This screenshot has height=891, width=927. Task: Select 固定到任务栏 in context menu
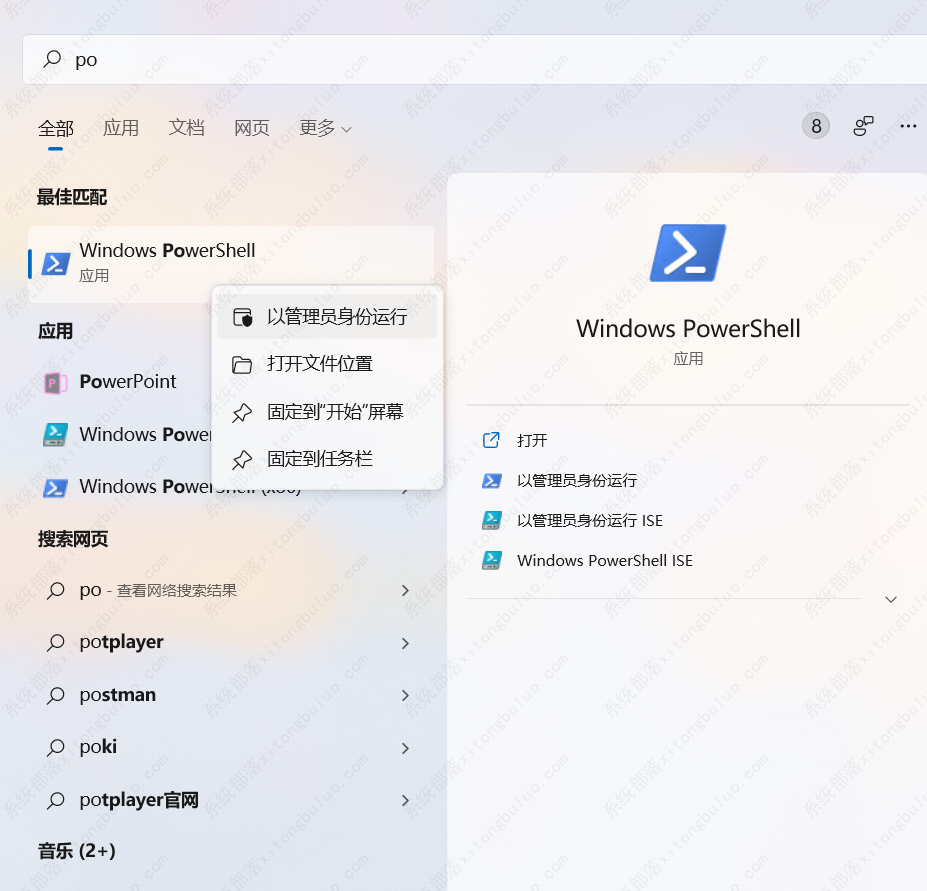pyautogui.click(x=320, y=459)
